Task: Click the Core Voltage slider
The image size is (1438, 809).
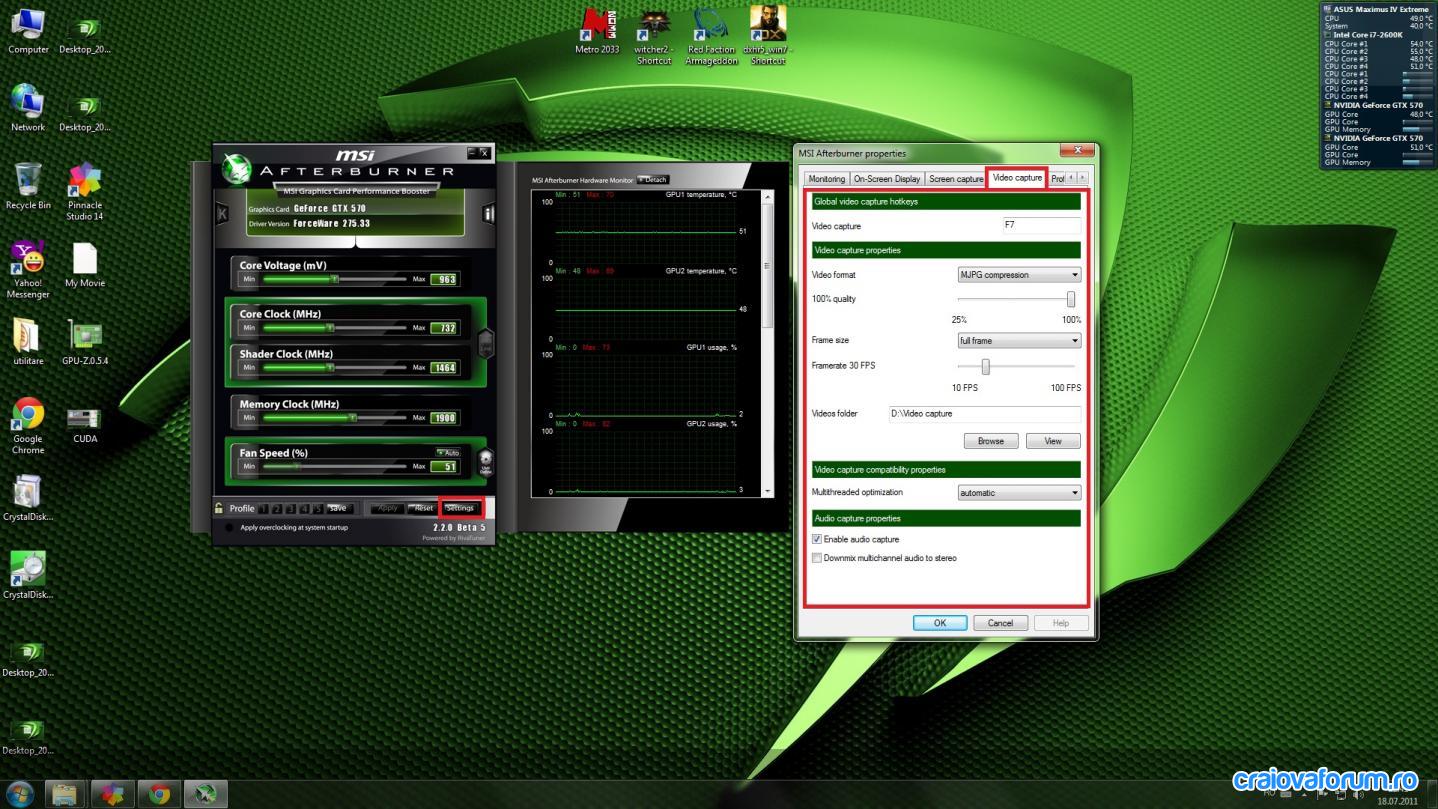Action: tap(335, 279)
